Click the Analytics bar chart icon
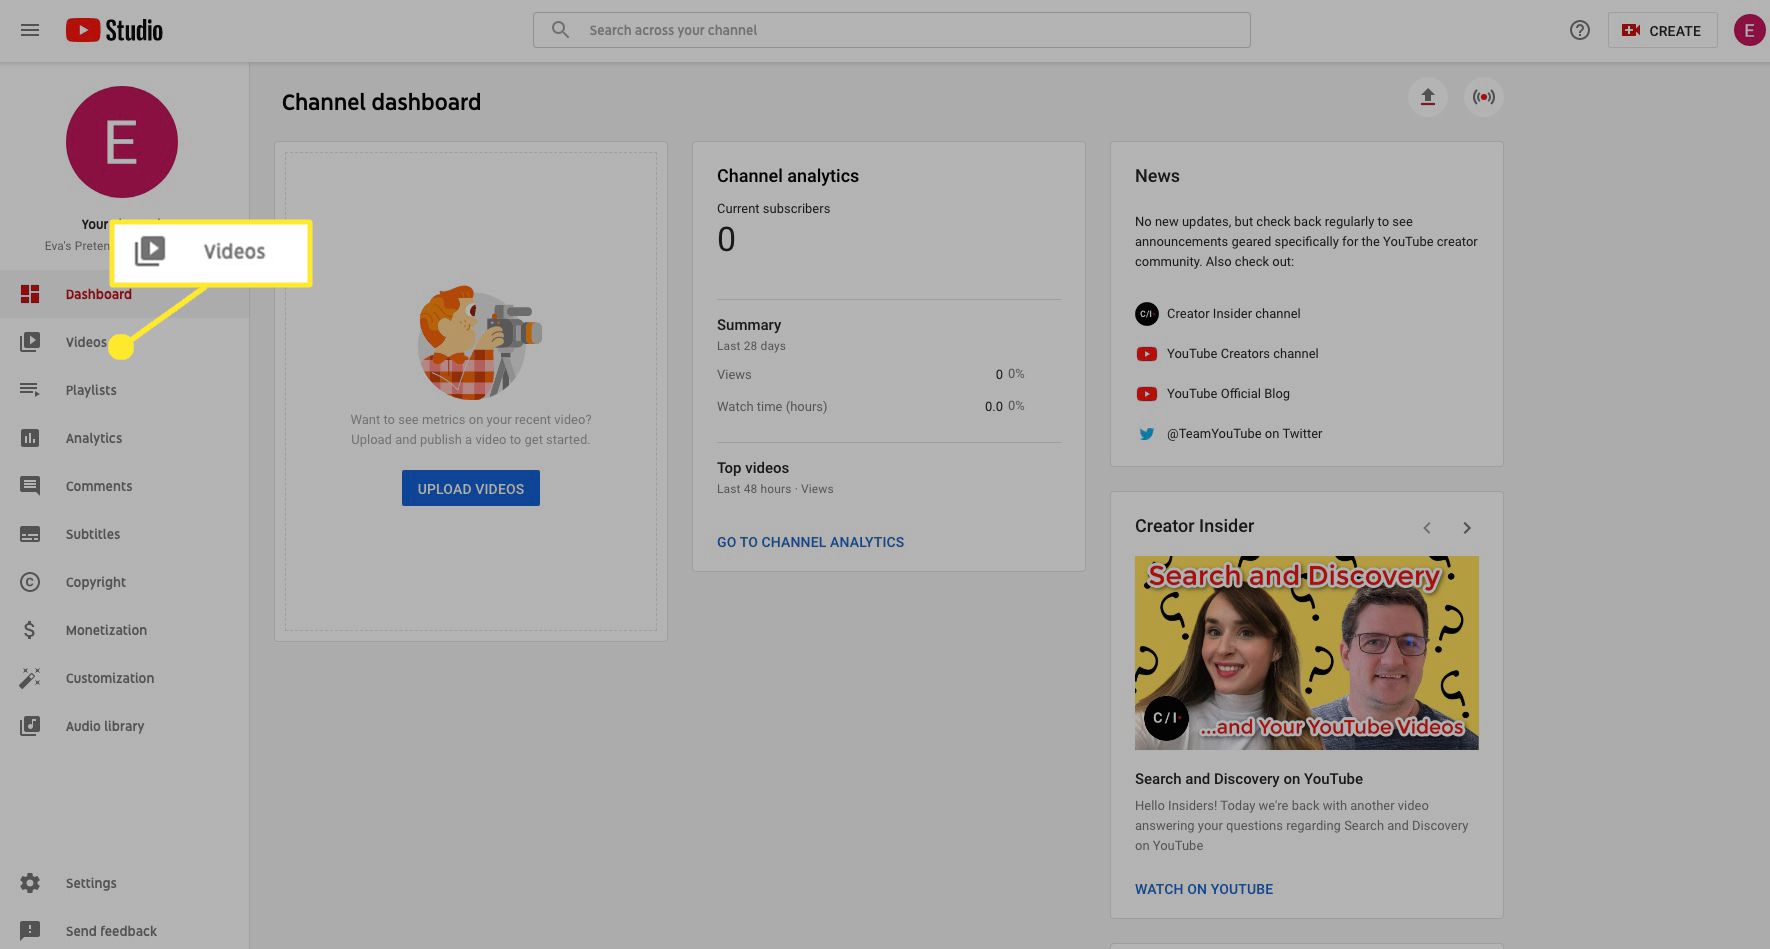Screen dimensions: 1770x949 pyautogui.click(x=30, y=438)
